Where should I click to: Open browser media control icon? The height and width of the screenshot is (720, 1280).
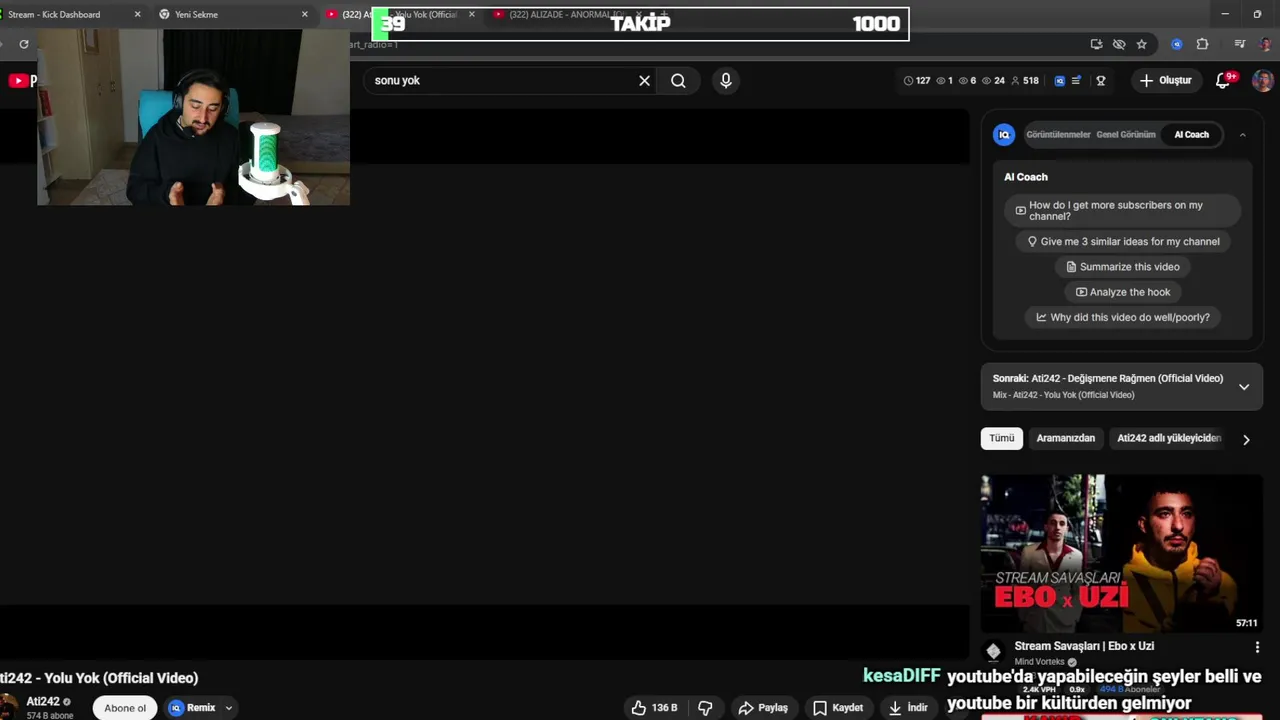point(1240,44)
